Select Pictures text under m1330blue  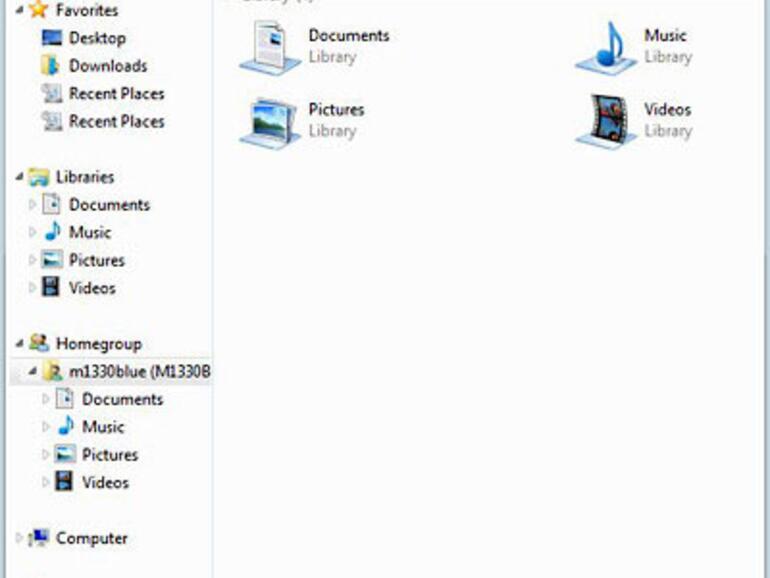(x=110, y=454)
